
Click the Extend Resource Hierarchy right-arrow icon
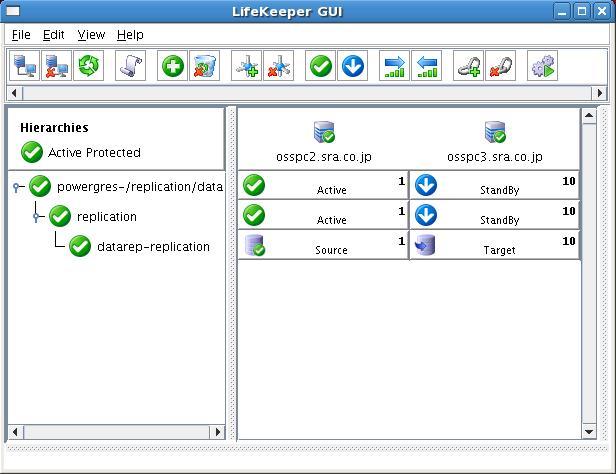point(394,66)
